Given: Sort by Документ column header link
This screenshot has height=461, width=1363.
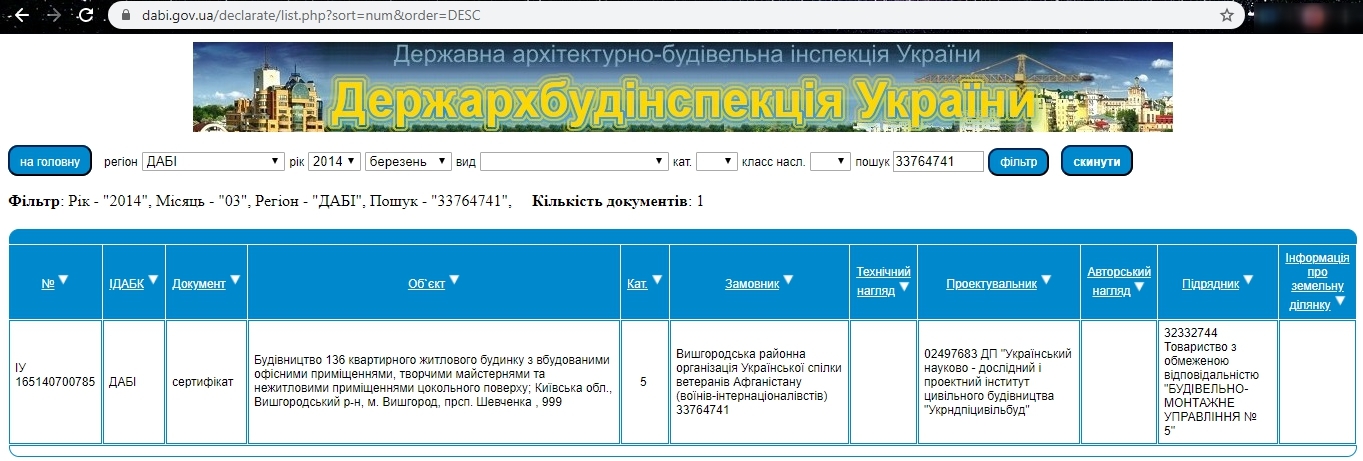Looking at the screenshot, I should point(199,284).
